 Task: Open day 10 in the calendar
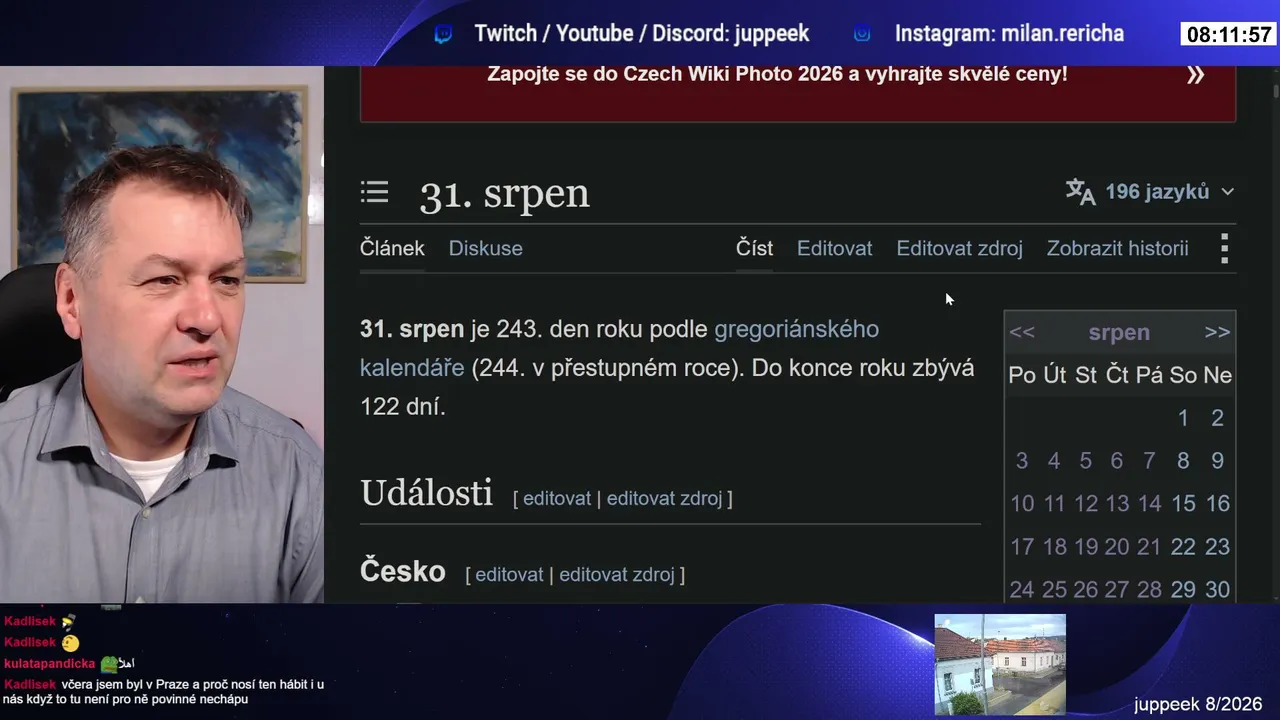(1022, 504)
